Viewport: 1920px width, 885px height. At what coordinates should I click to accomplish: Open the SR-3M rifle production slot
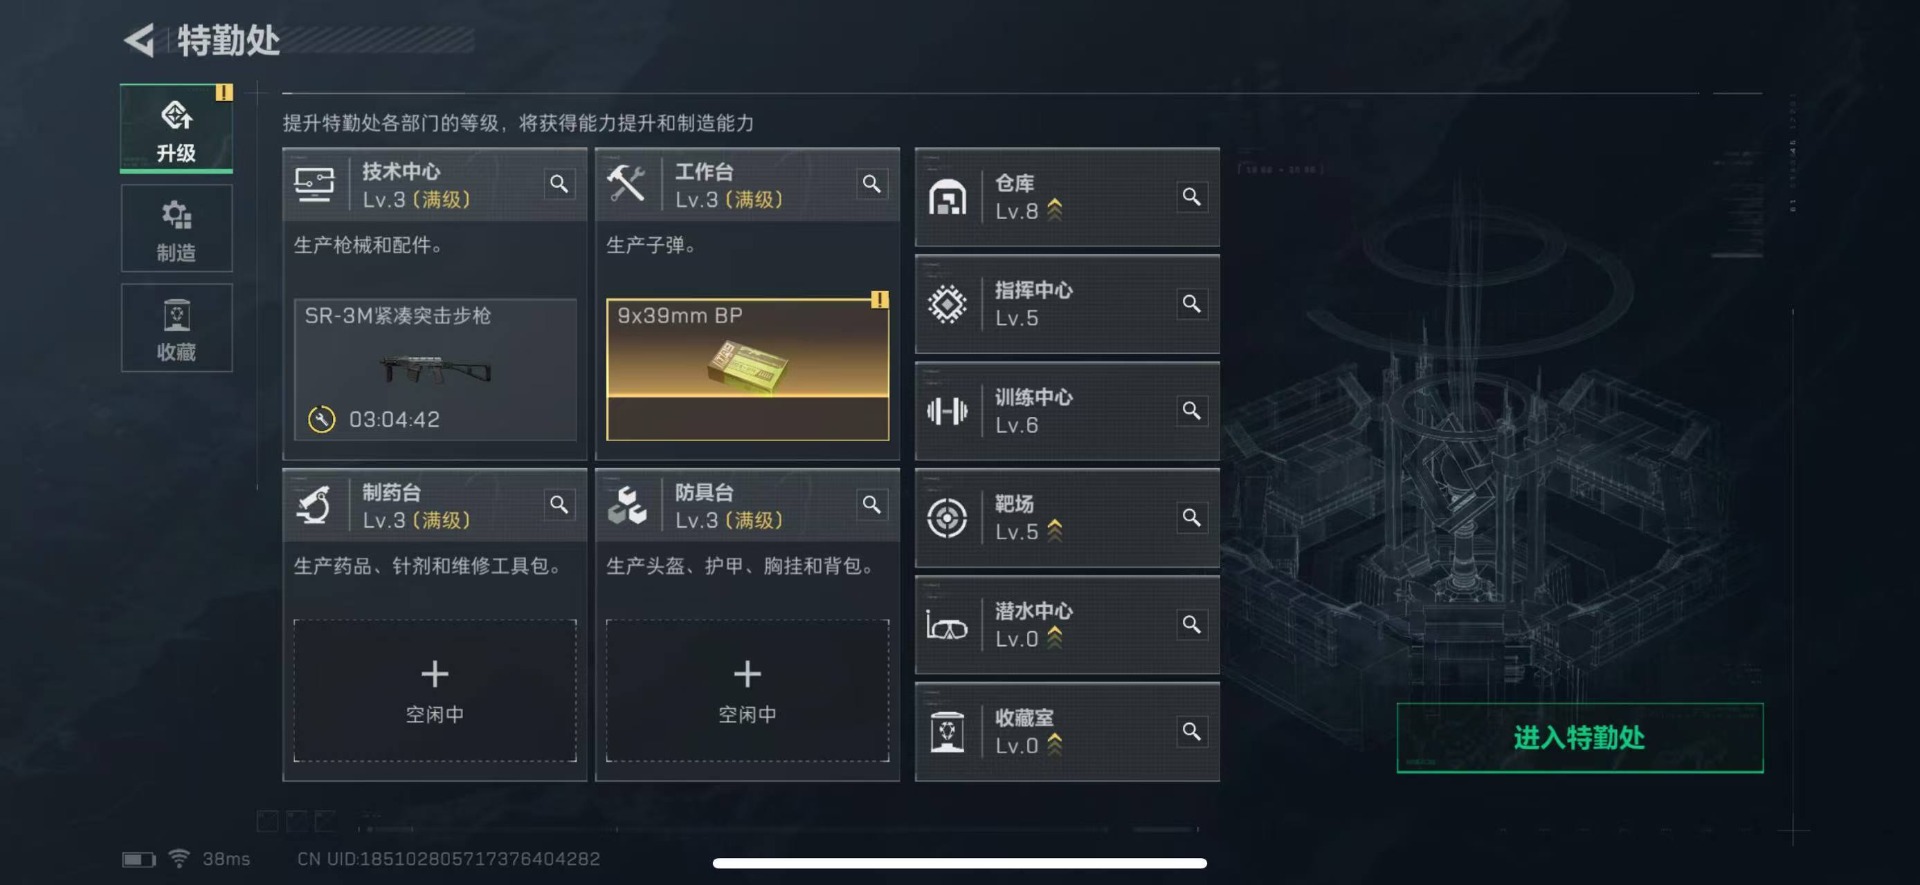435,369
